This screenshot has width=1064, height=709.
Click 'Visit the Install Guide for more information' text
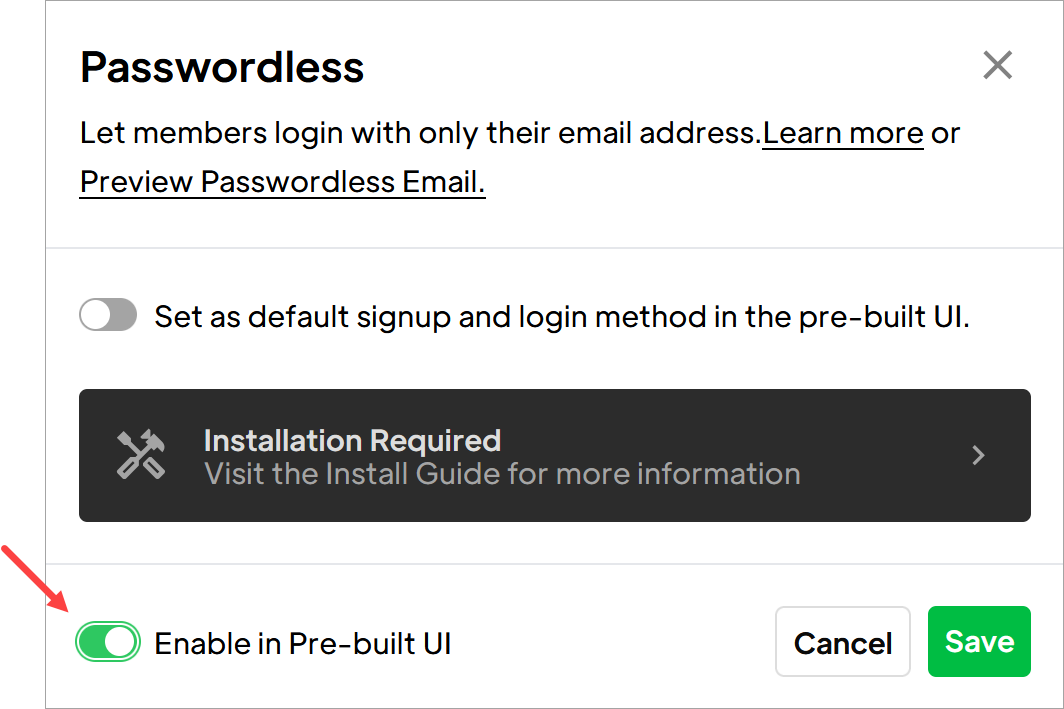pos(502,474)
